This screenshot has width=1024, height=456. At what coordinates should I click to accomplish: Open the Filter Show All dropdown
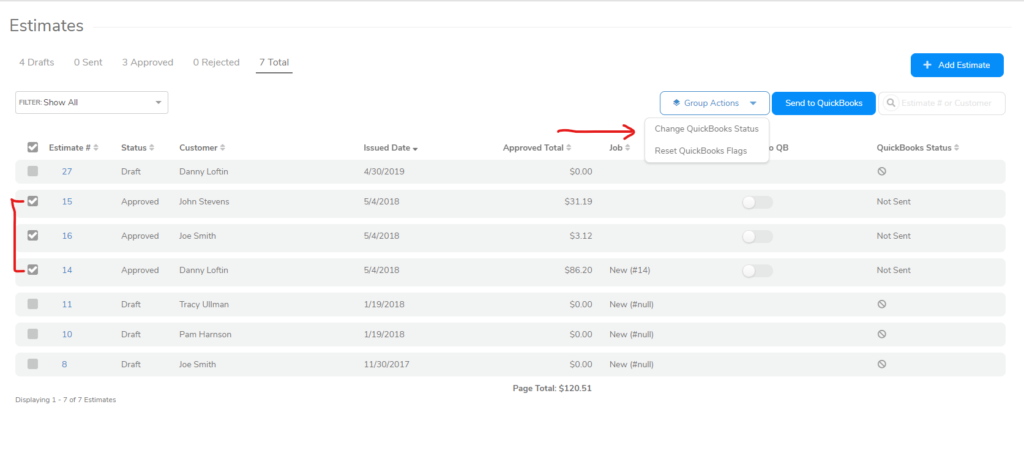pyautogui.click(x=91, y=102)
